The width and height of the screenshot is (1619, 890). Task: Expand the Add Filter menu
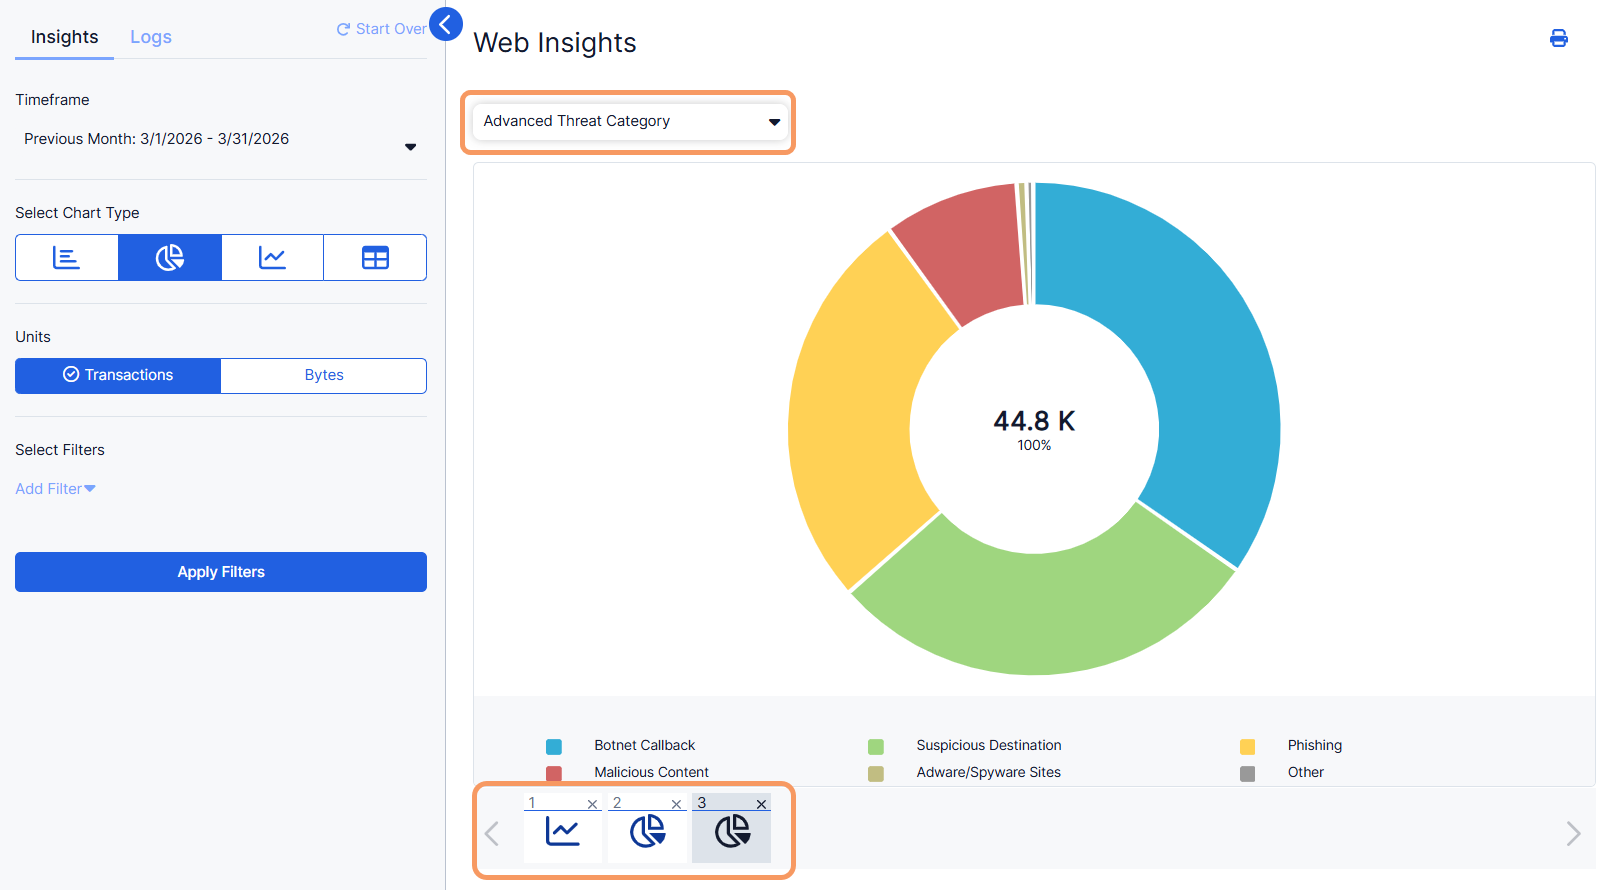55,489
